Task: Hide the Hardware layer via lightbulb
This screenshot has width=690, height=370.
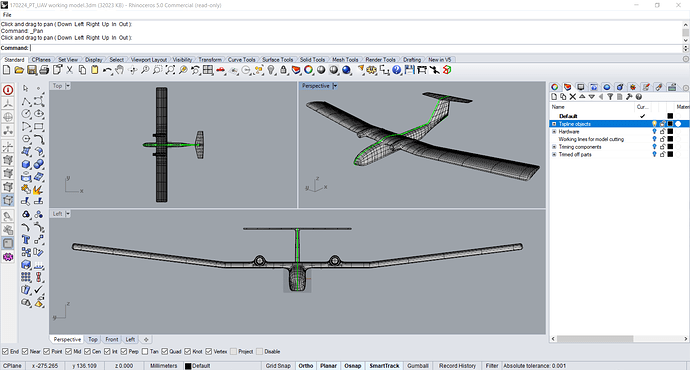Action: click(x=654, y=132)
